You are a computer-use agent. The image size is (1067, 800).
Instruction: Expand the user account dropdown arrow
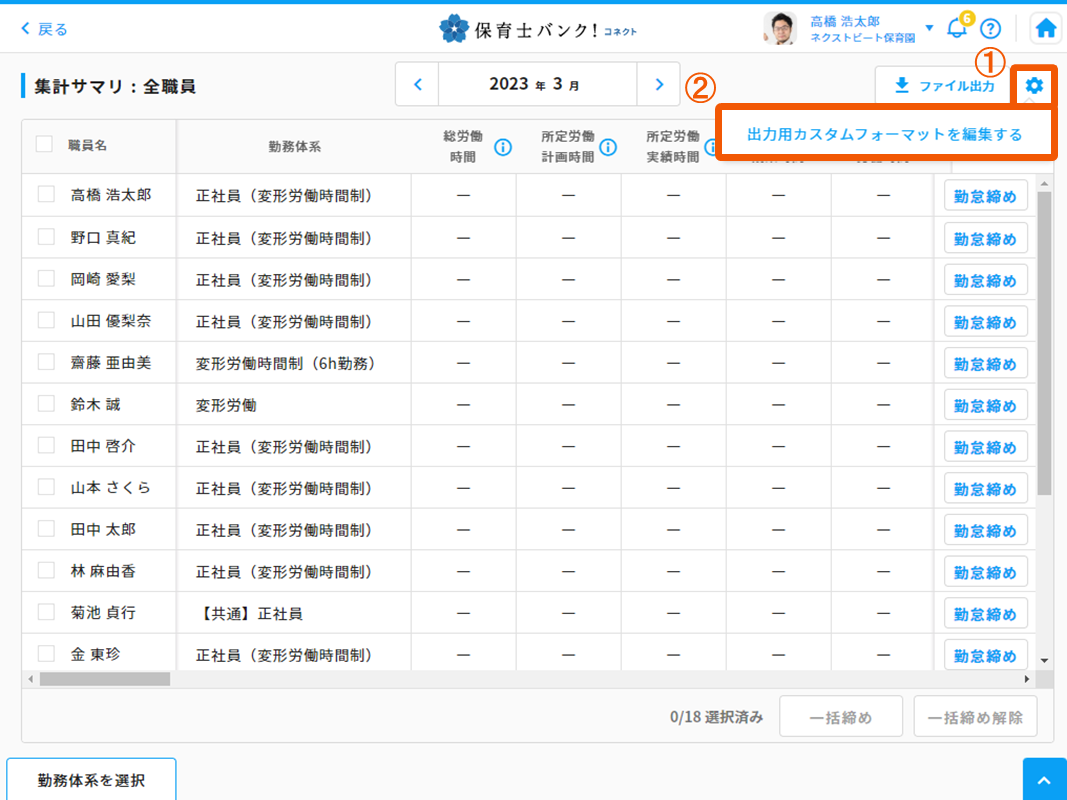(929, 28)
